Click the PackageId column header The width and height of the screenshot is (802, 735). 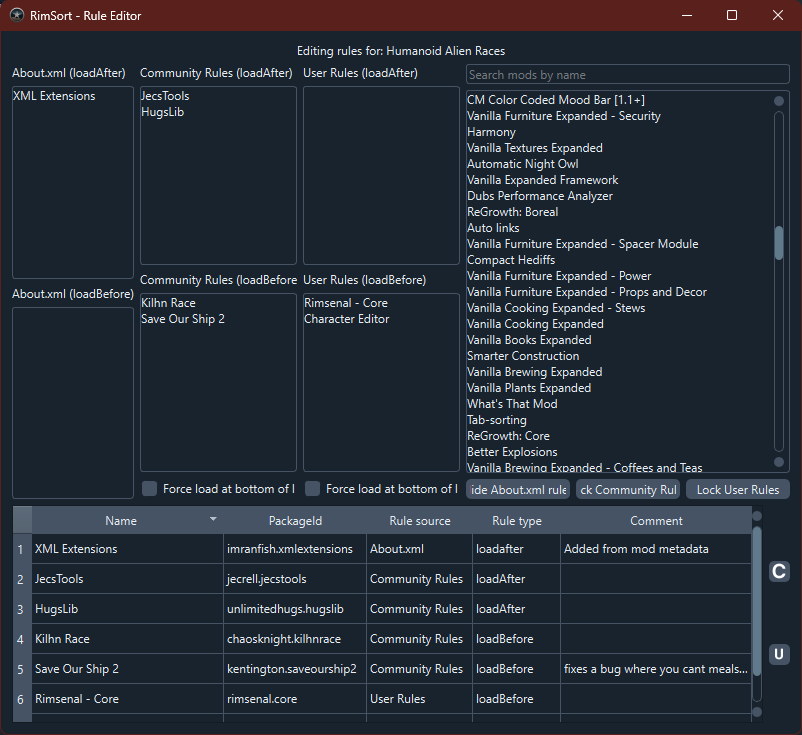295,521
